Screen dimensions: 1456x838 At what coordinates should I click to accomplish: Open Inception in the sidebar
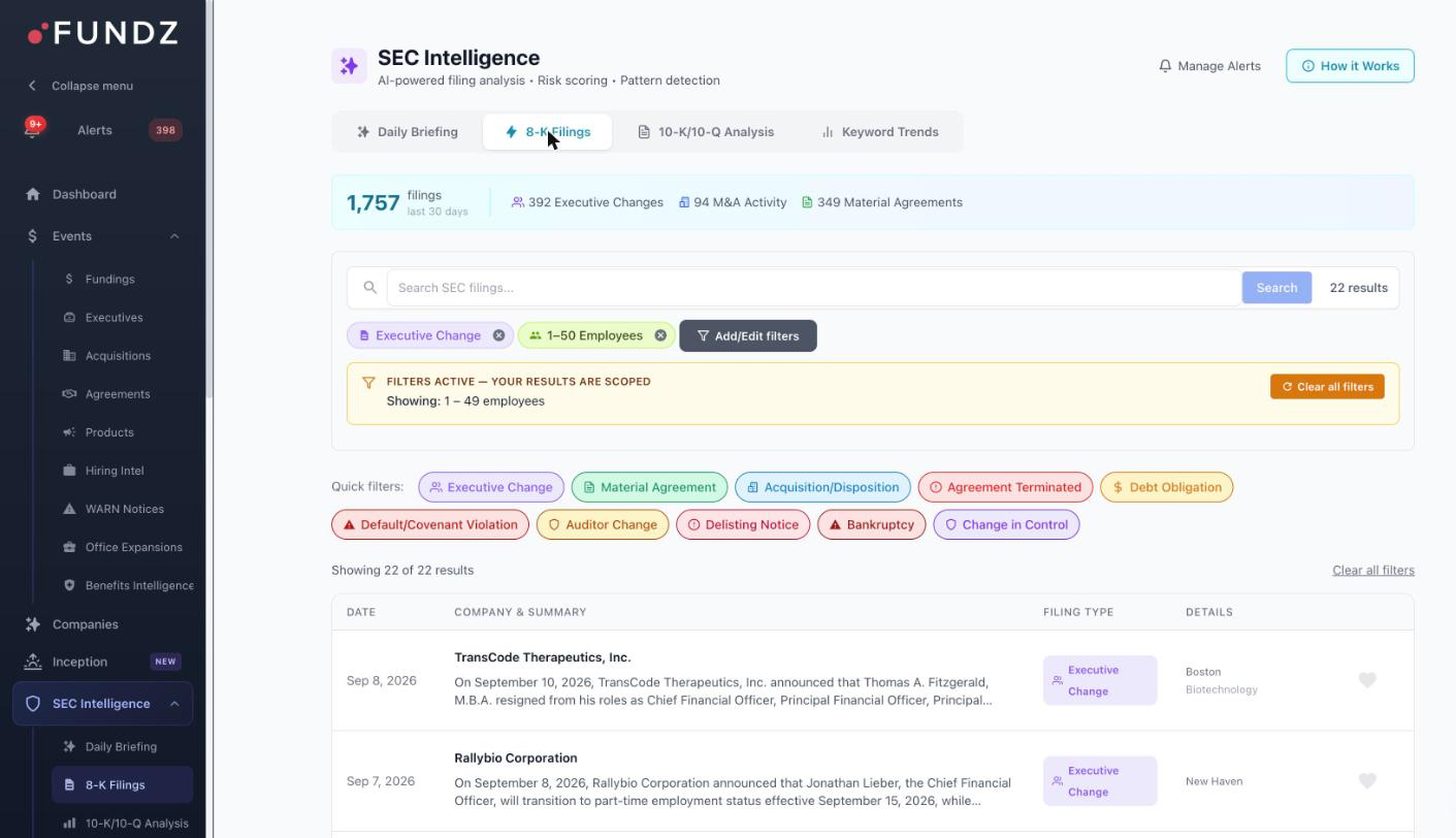point(80,662)
